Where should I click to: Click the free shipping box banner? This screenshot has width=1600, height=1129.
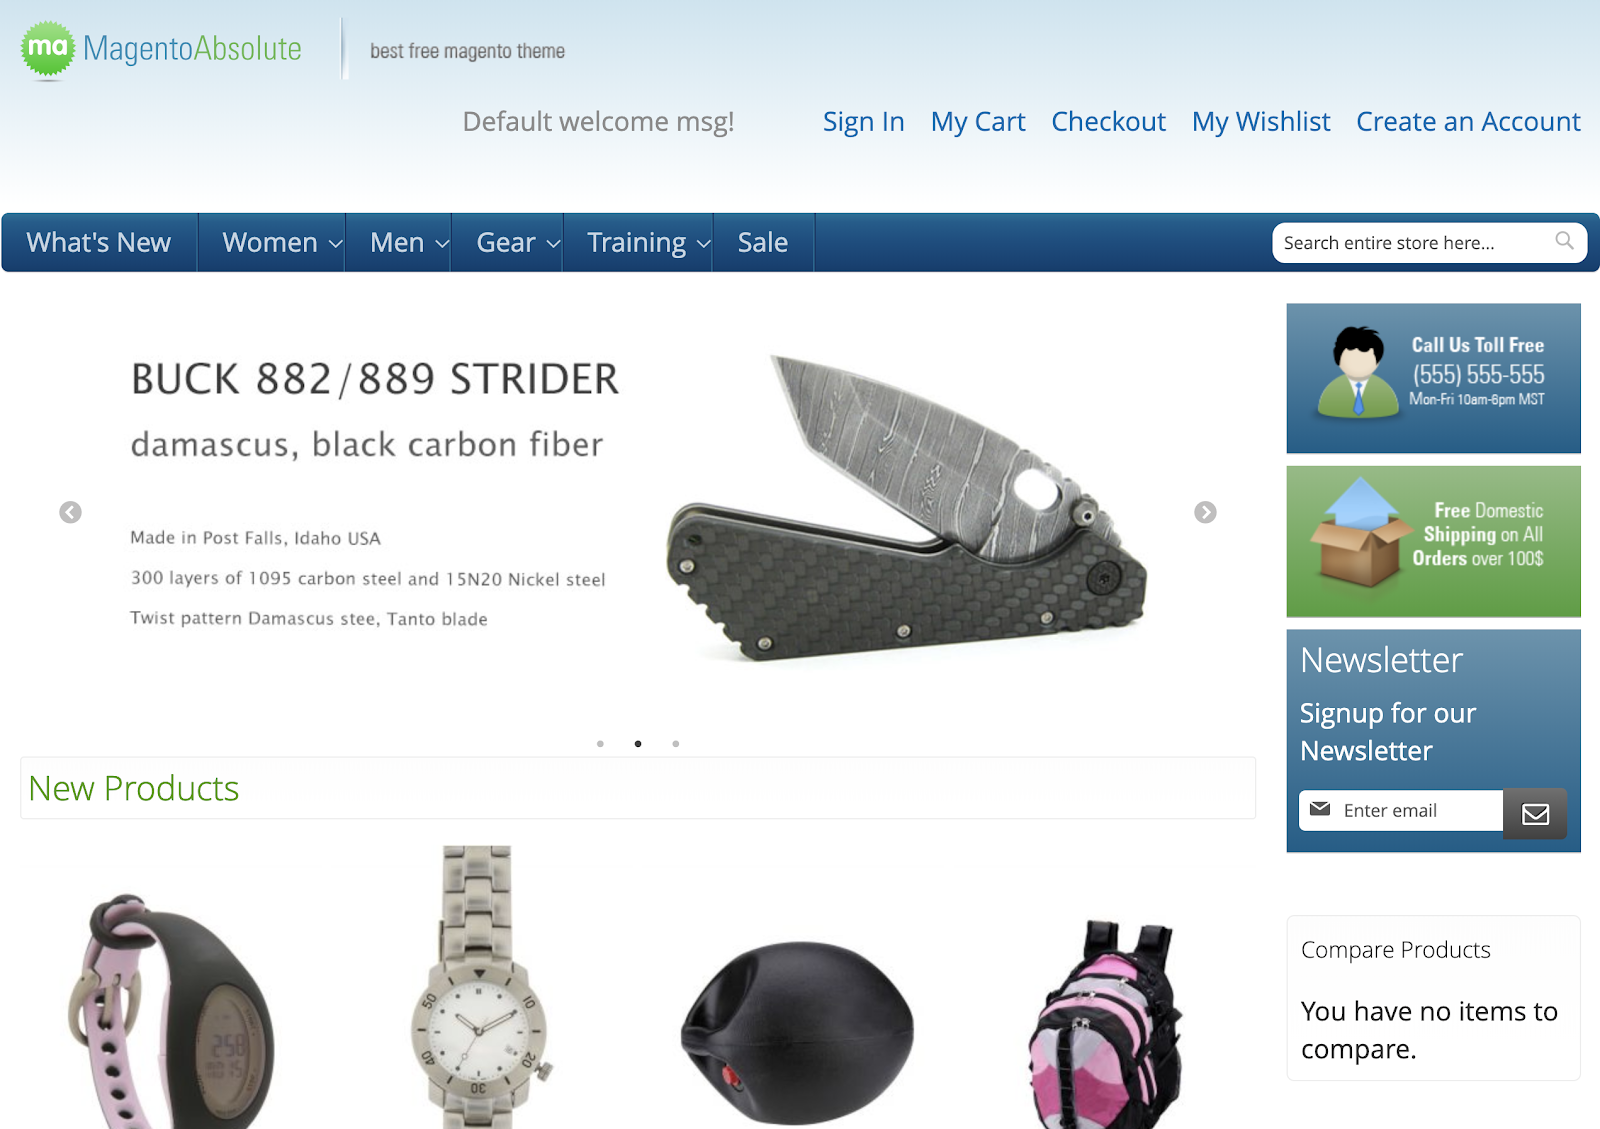pos(1433,541)
